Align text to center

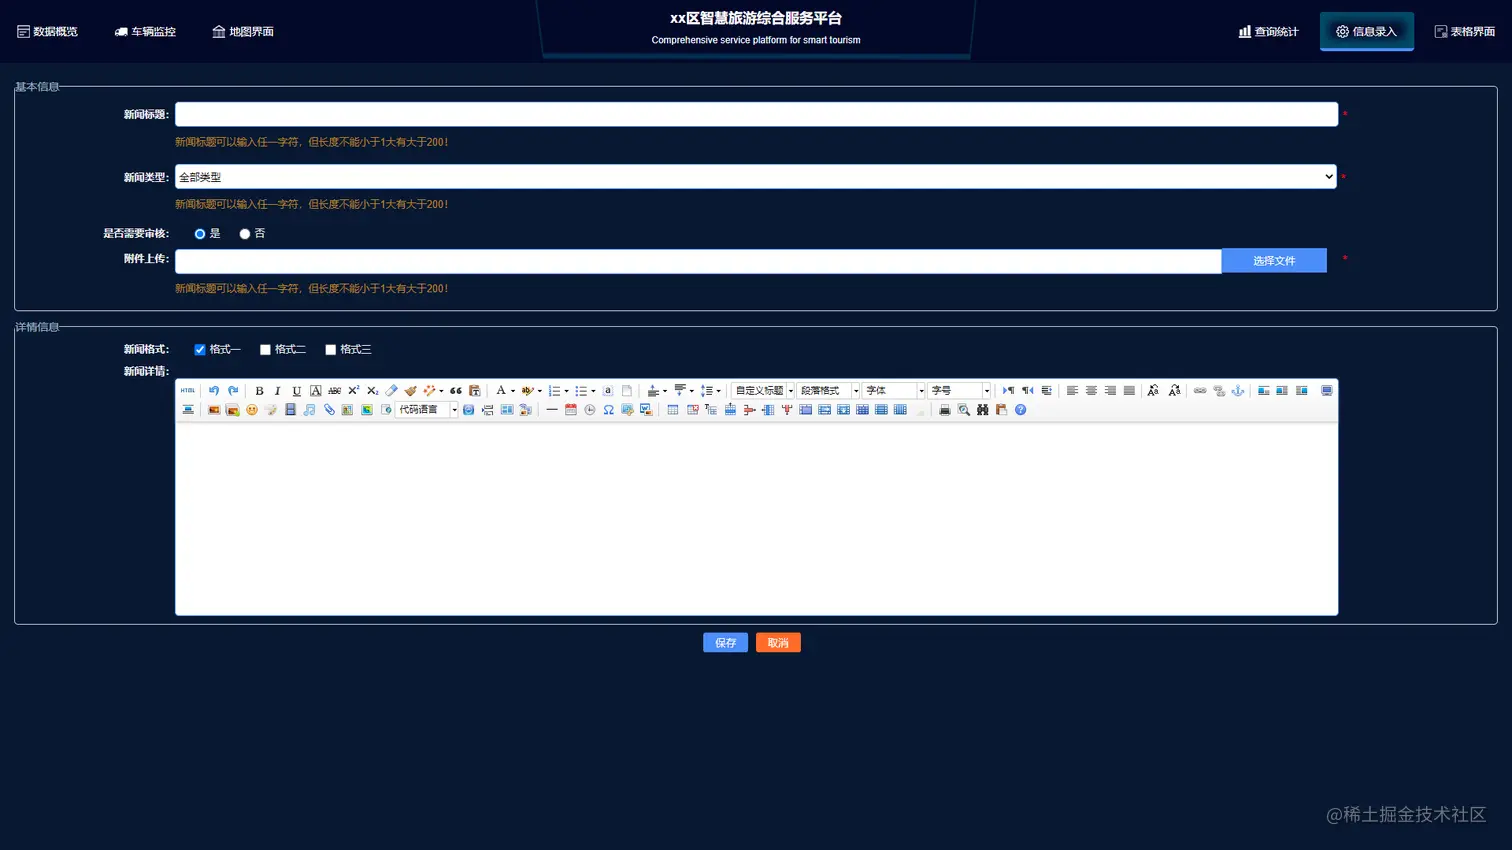tap(1091, 391)
